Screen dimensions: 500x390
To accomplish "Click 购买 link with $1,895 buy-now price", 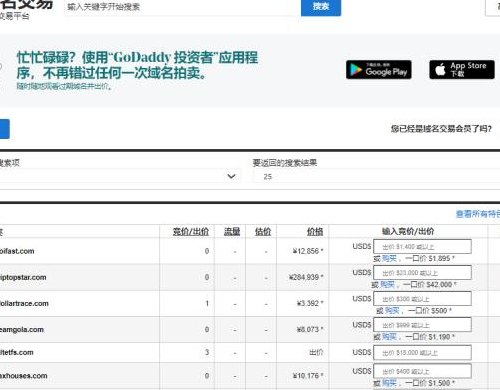I will (389, 259).
